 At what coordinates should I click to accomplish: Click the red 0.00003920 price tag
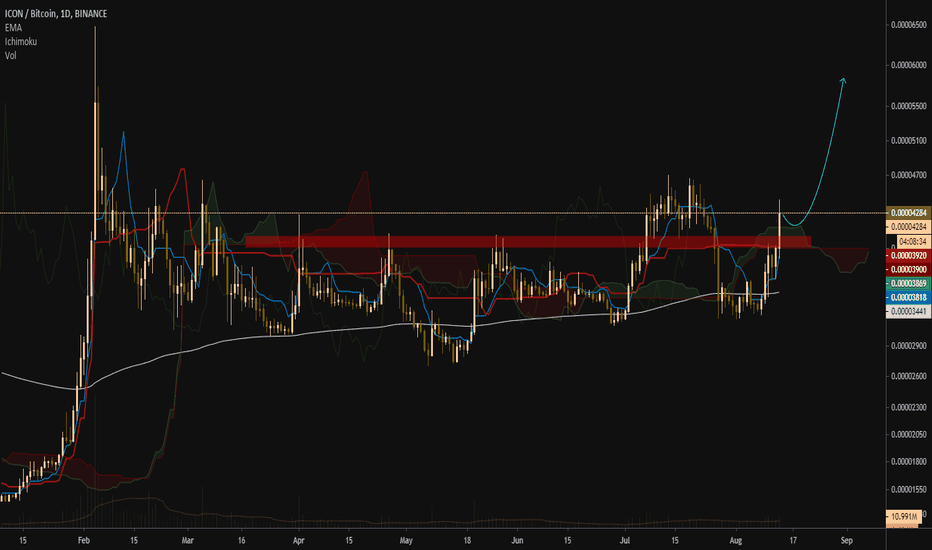pos(908,256)
